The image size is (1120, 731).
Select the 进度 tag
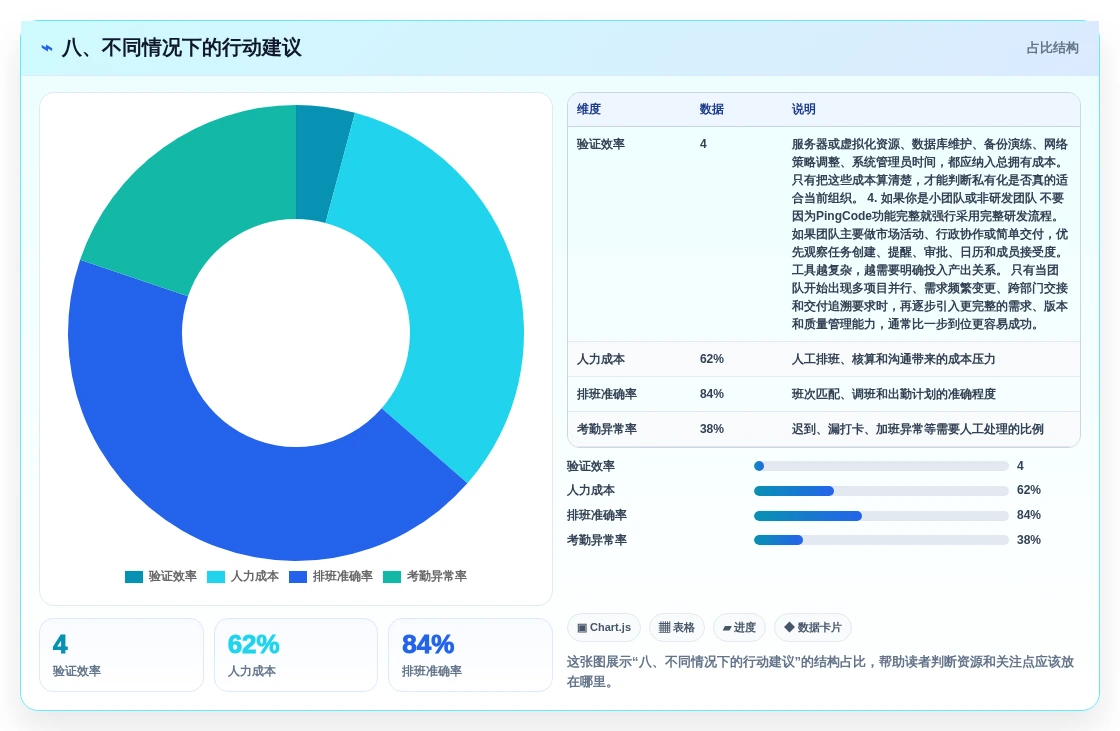pos(739,627)
